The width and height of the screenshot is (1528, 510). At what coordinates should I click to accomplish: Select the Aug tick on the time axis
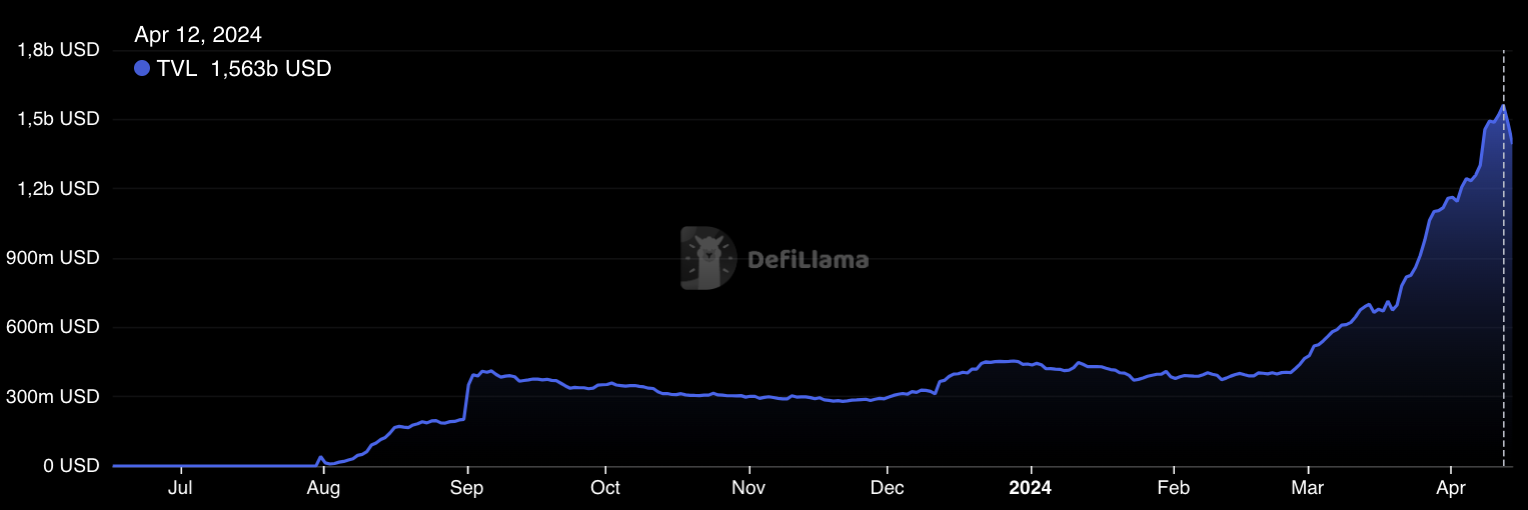(323, 488)
